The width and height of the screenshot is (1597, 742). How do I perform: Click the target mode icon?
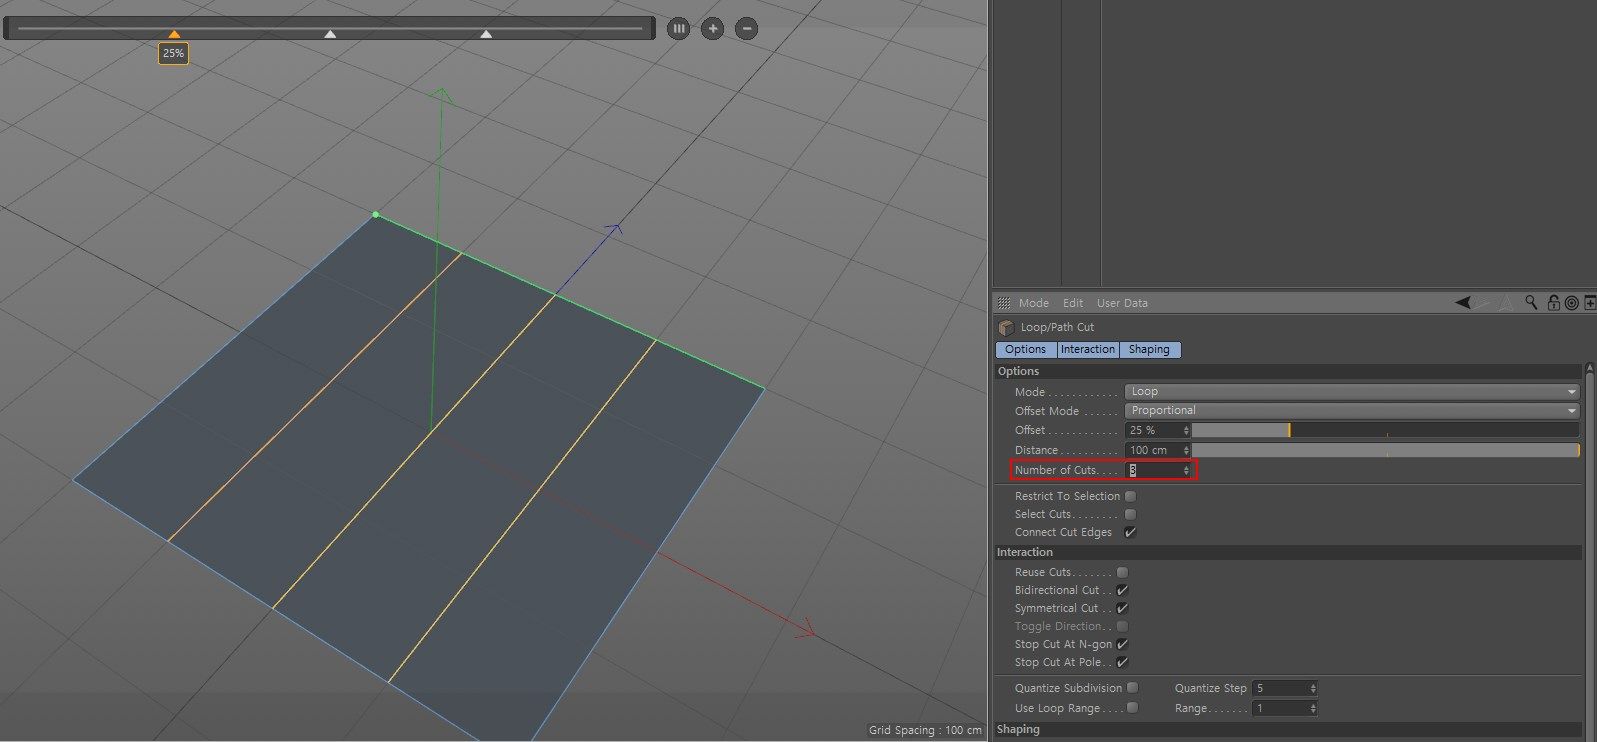point(1571,303)
